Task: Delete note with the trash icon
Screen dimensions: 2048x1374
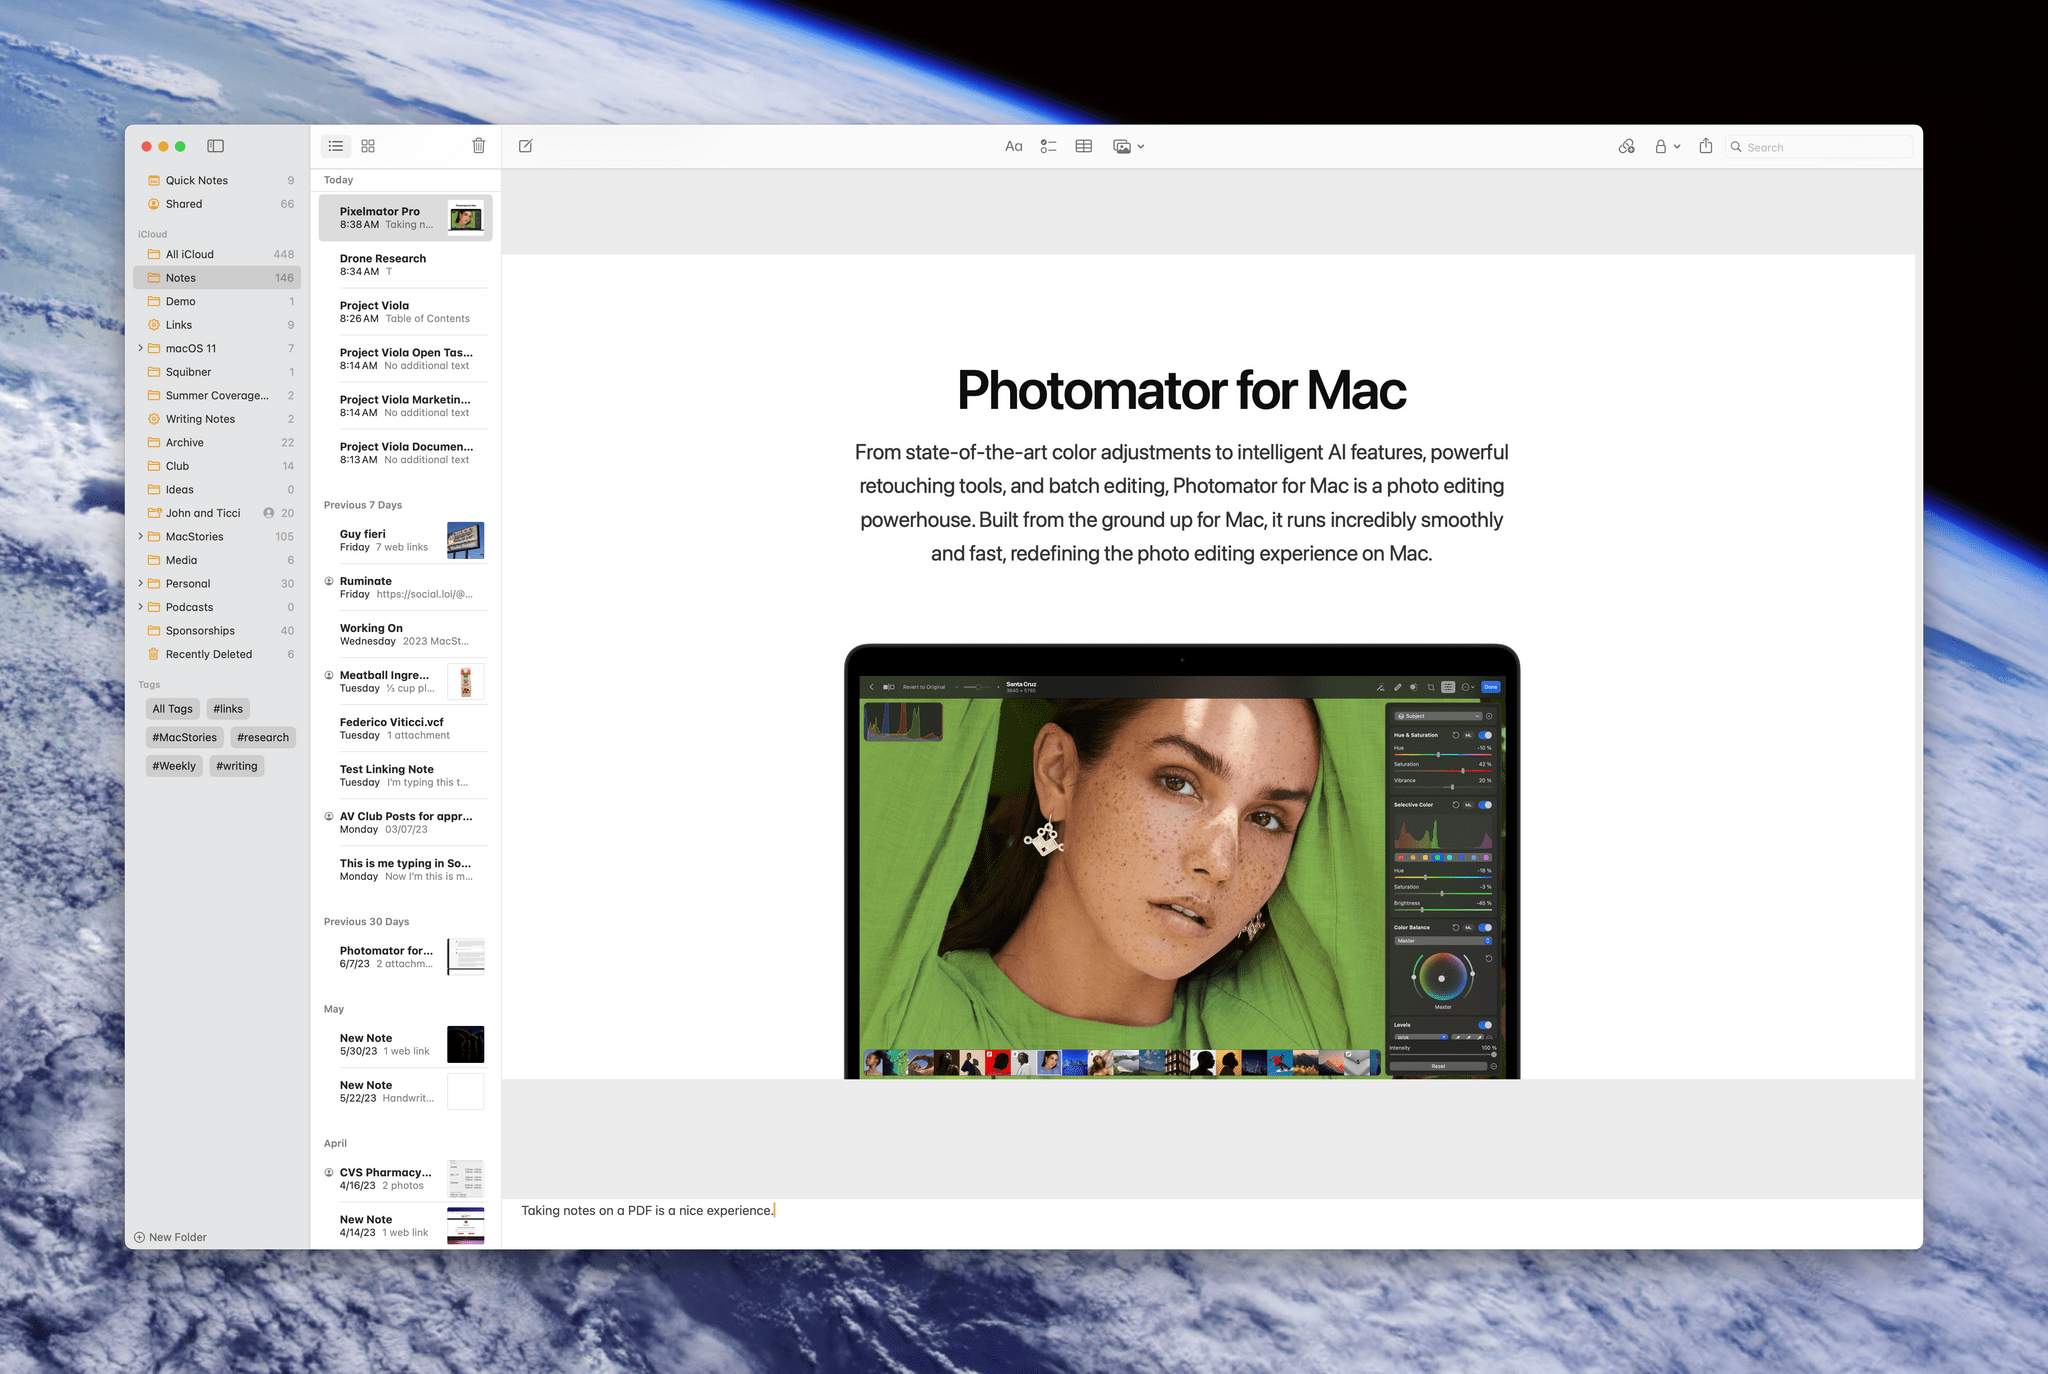Action: [479, 146]
